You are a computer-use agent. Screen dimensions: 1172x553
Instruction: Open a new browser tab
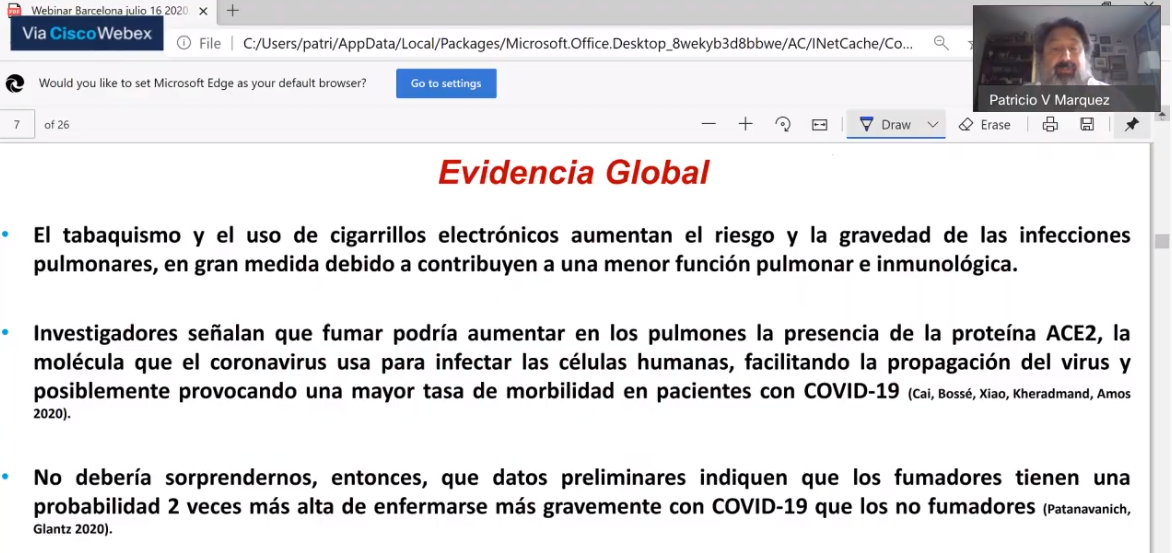(x=232, y=10)
